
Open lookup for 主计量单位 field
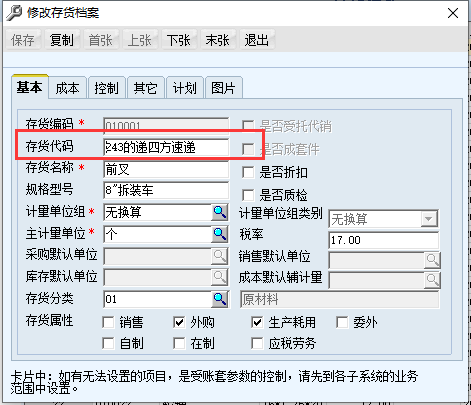220,234
